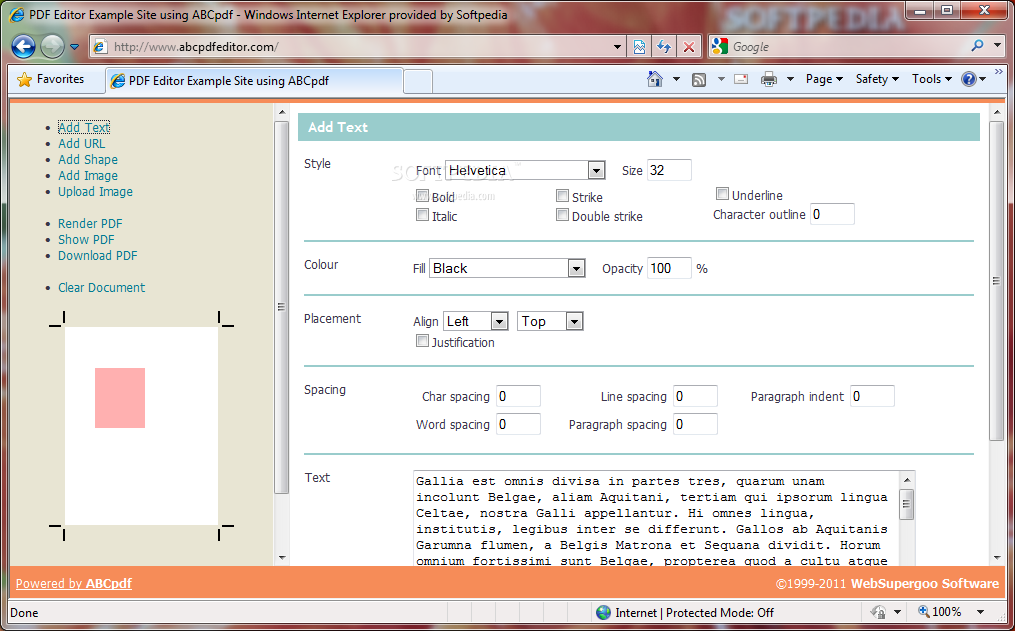The width and height of the screenshot is (1015, 631).
Task: Open the Print options dropdown arrow
Action: [790, 79]
